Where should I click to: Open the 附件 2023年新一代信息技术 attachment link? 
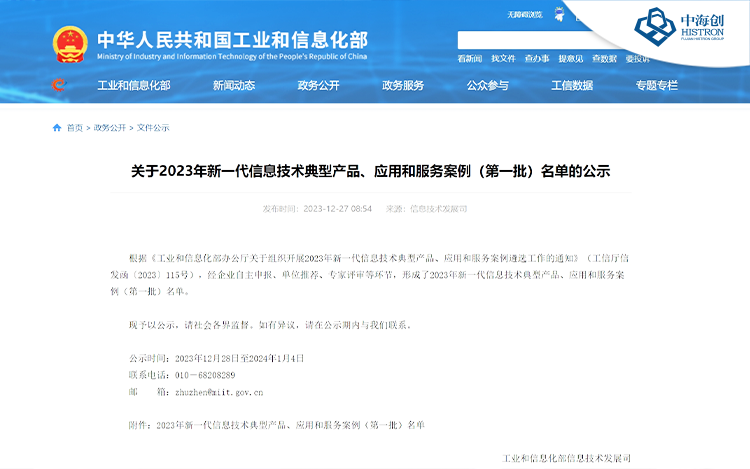point(290,425)
